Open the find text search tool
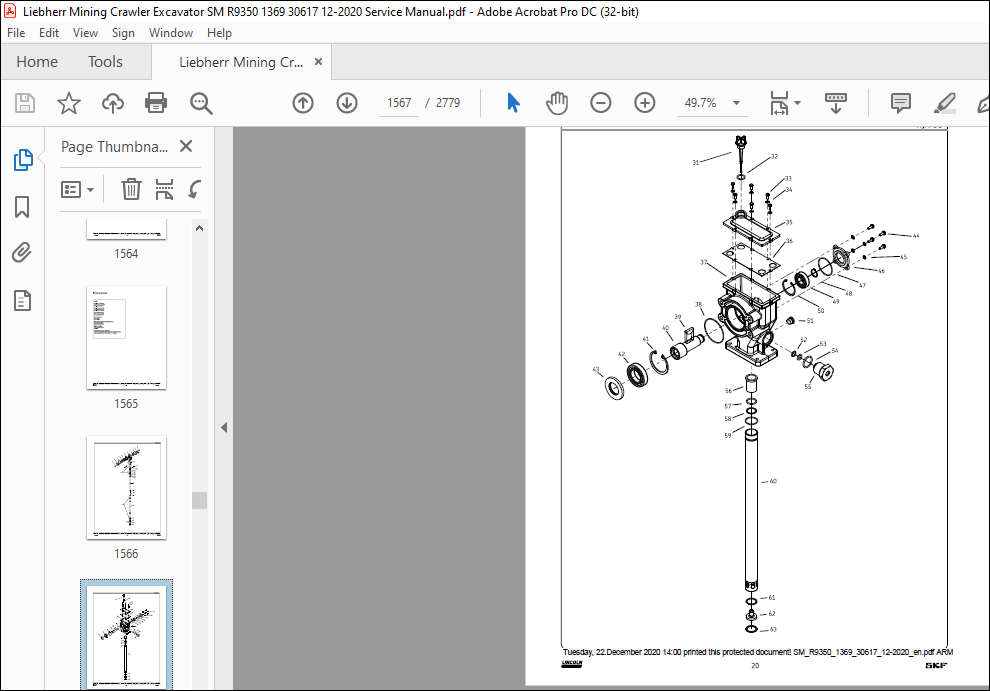 pos(201,103)
